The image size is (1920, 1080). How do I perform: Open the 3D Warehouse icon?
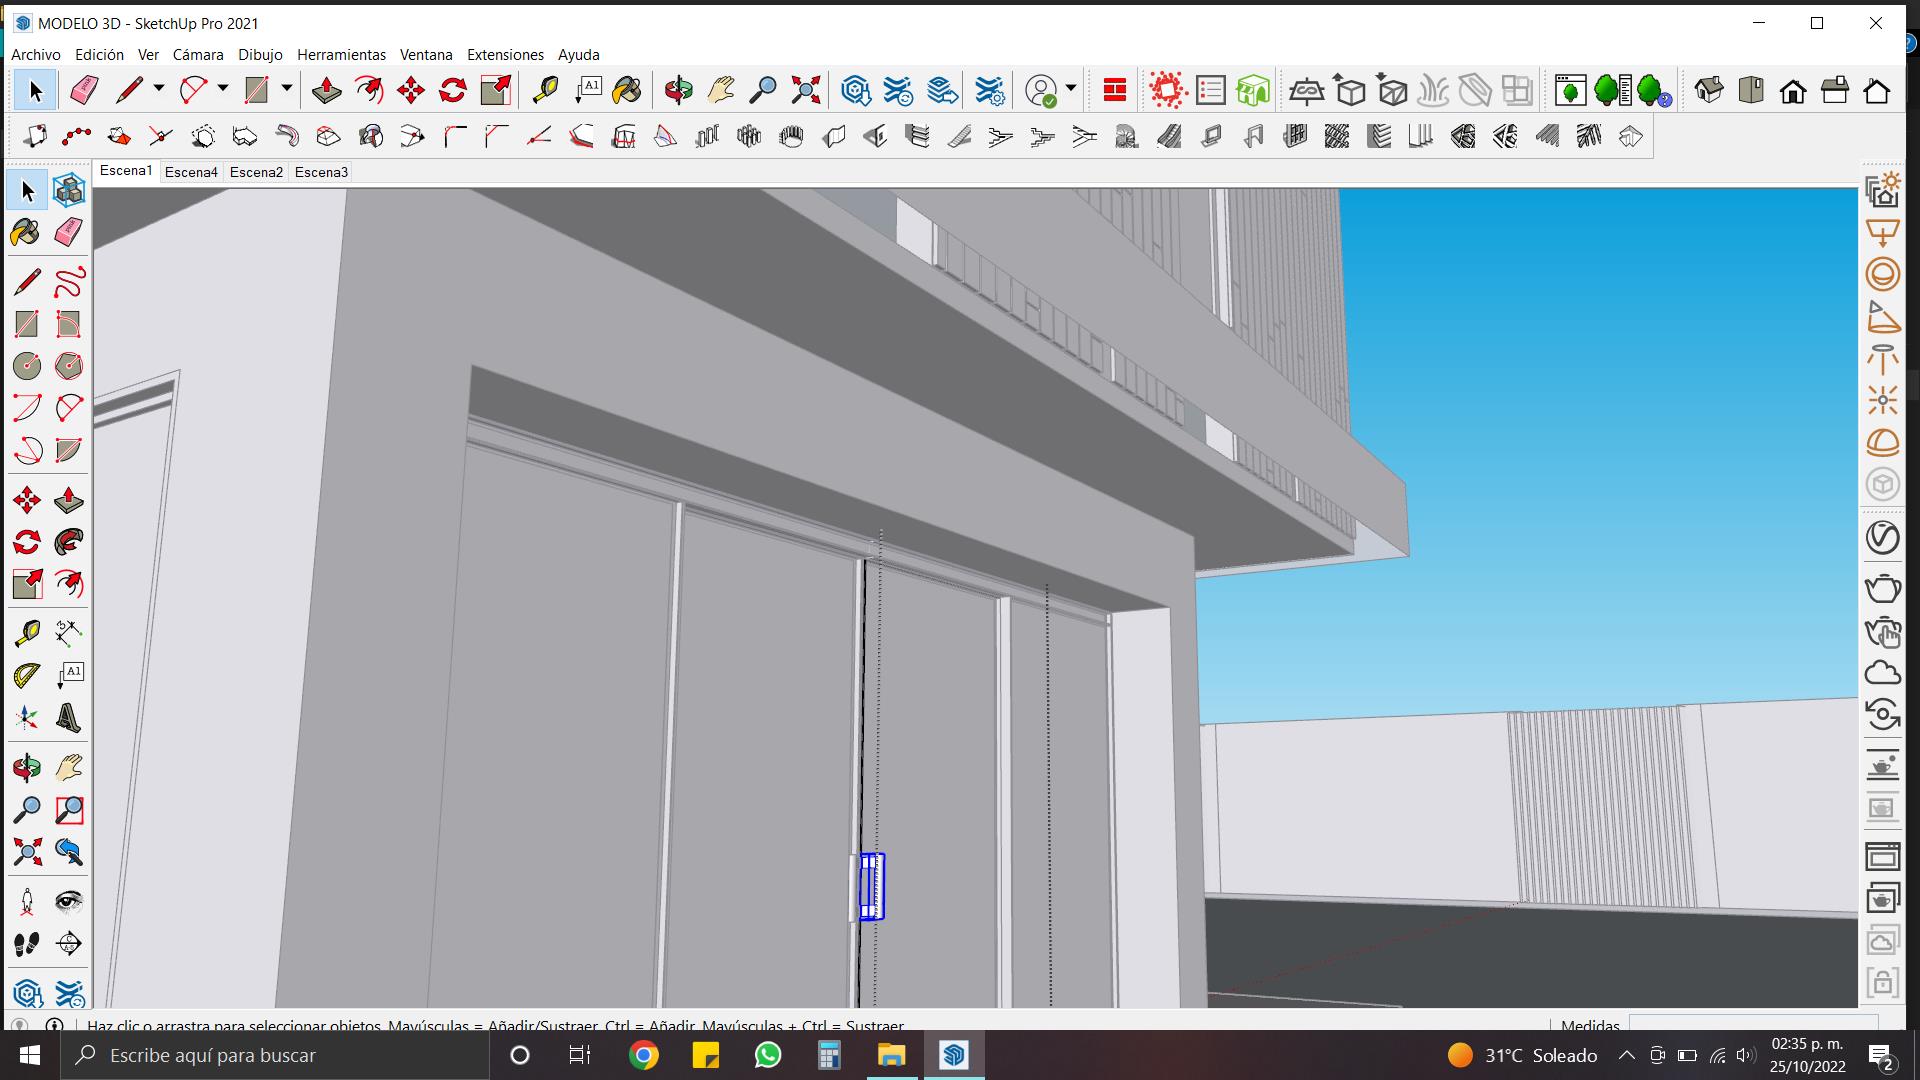(856, 91)
